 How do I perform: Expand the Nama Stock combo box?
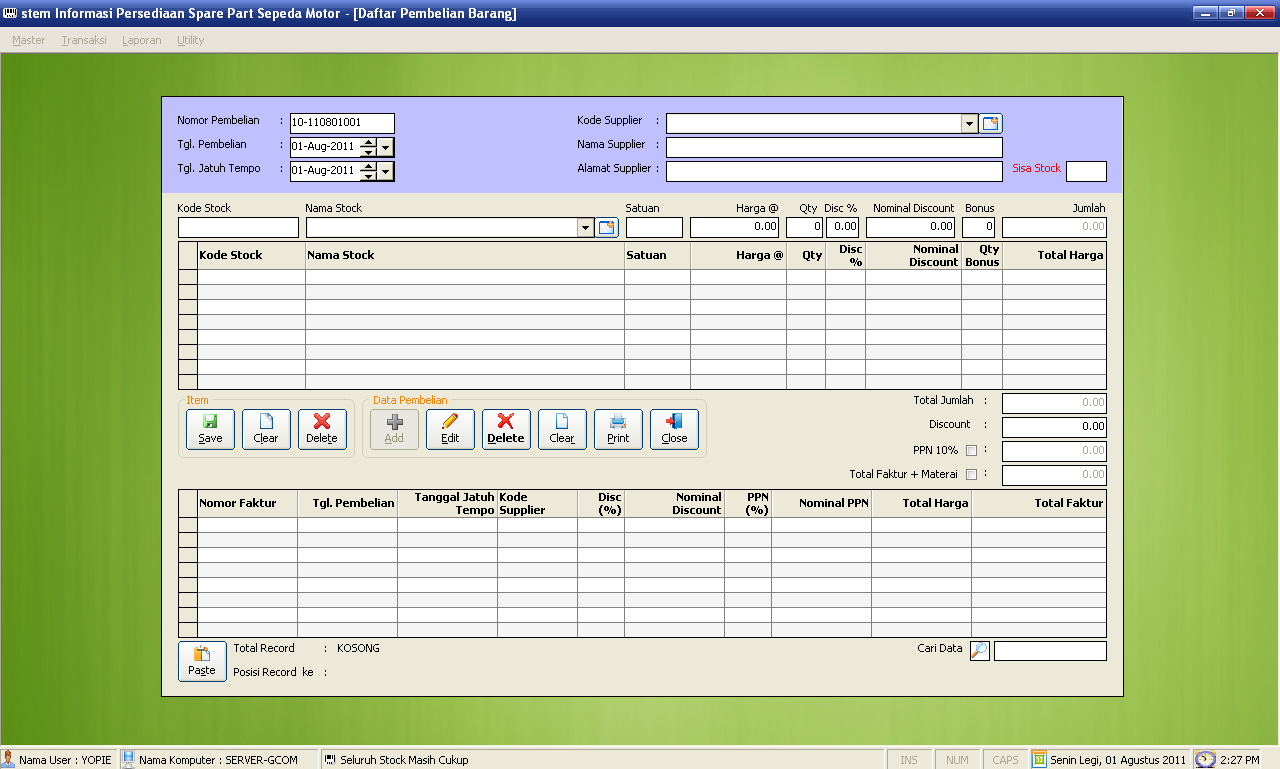pos(586,228)
